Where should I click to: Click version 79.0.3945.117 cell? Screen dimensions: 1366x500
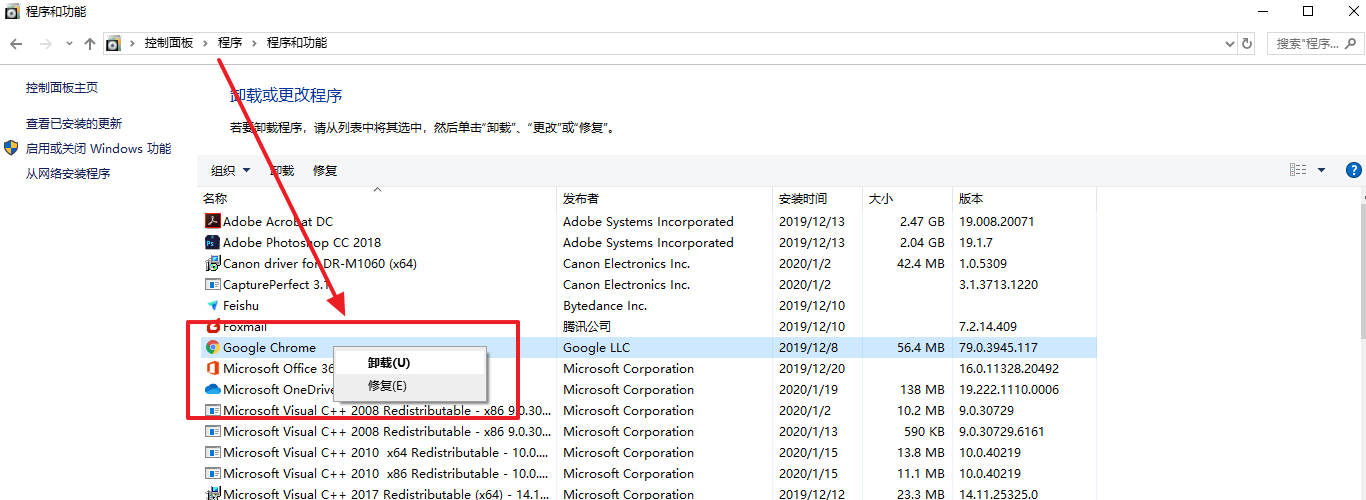tap(998, 348)
